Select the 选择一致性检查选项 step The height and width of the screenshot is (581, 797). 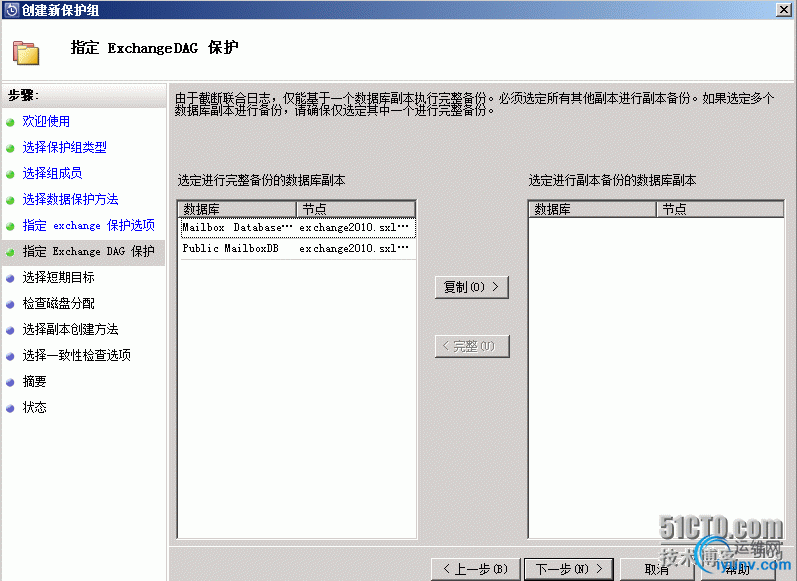pos(76,355)
